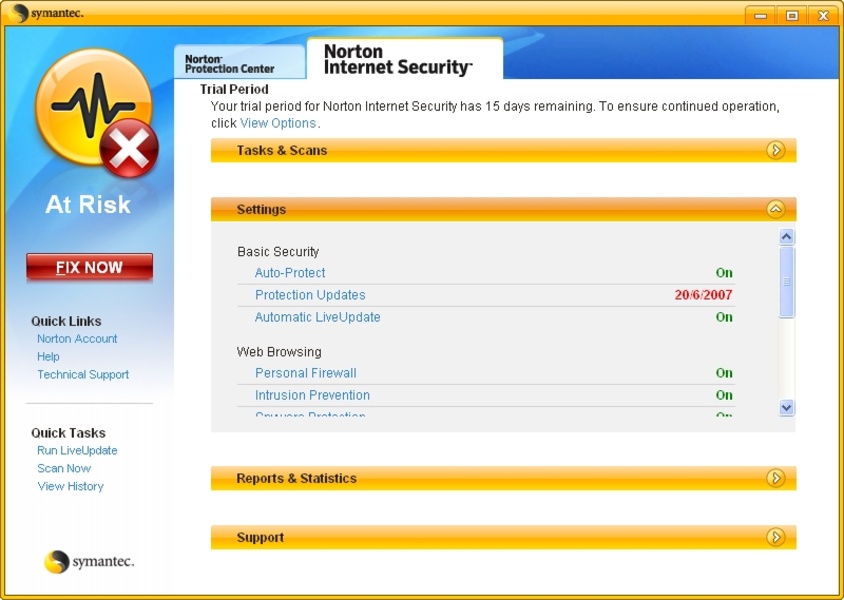Click the Help quick link
The image size is (844, 600).
(x=48, y=356)
